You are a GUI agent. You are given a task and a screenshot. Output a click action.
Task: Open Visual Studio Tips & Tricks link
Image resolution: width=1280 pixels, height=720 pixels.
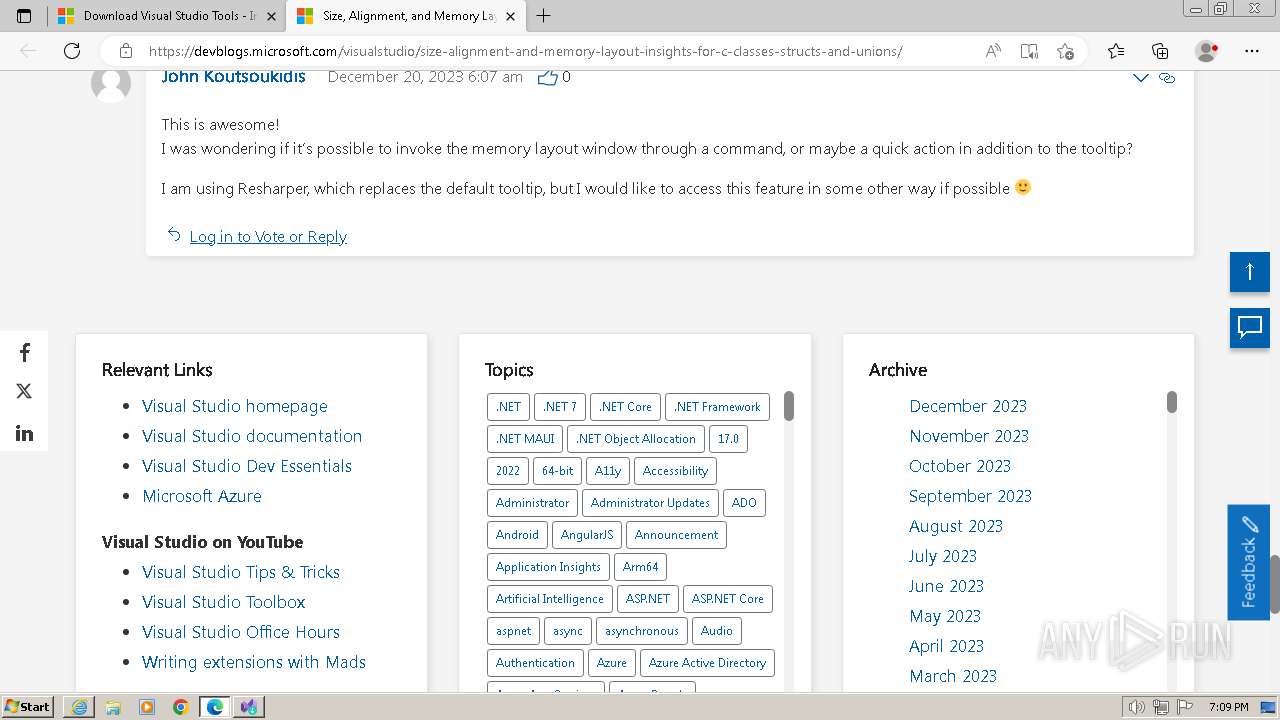click(241, 572)
